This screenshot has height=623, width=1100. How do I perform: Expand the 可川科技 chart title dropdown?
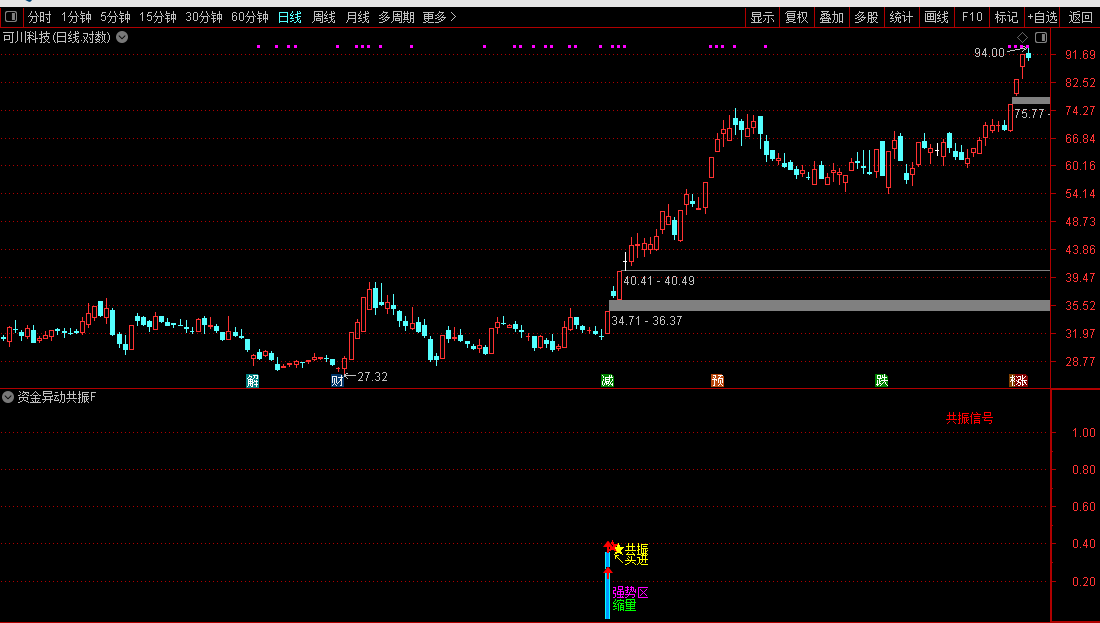(122, 37)
